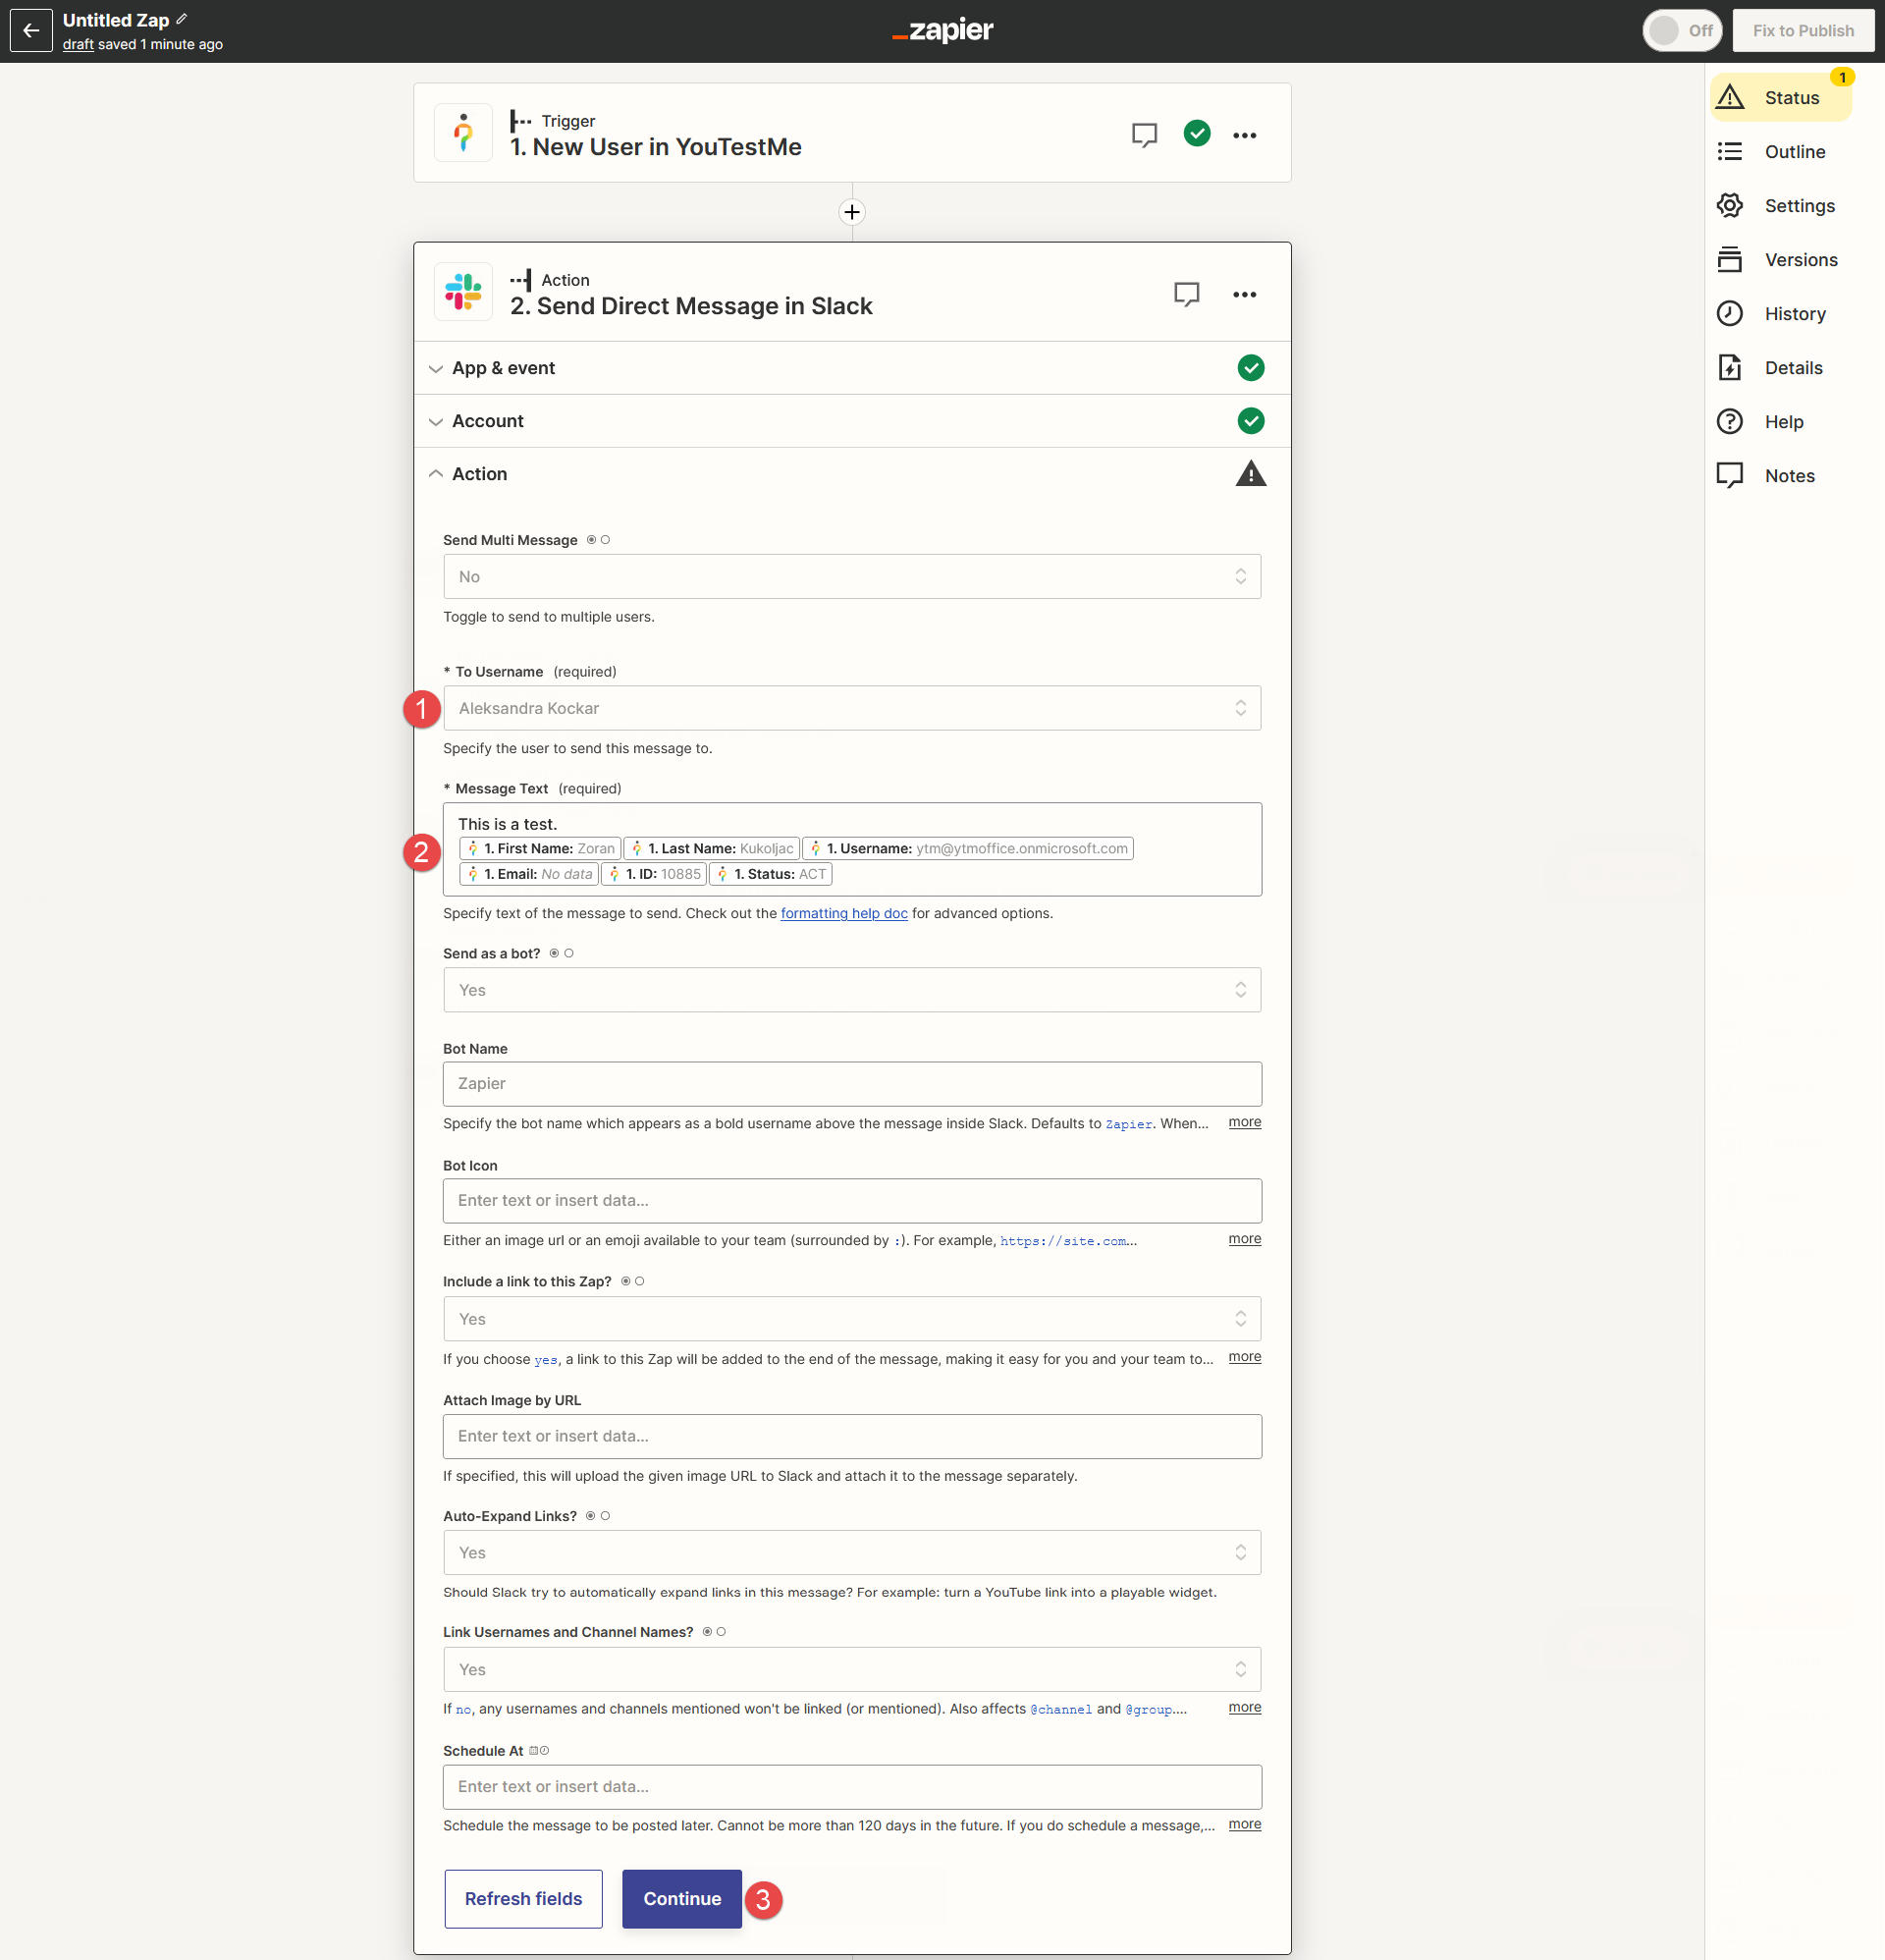Click the Notes speech bubble icon

tap(1730, 475)
